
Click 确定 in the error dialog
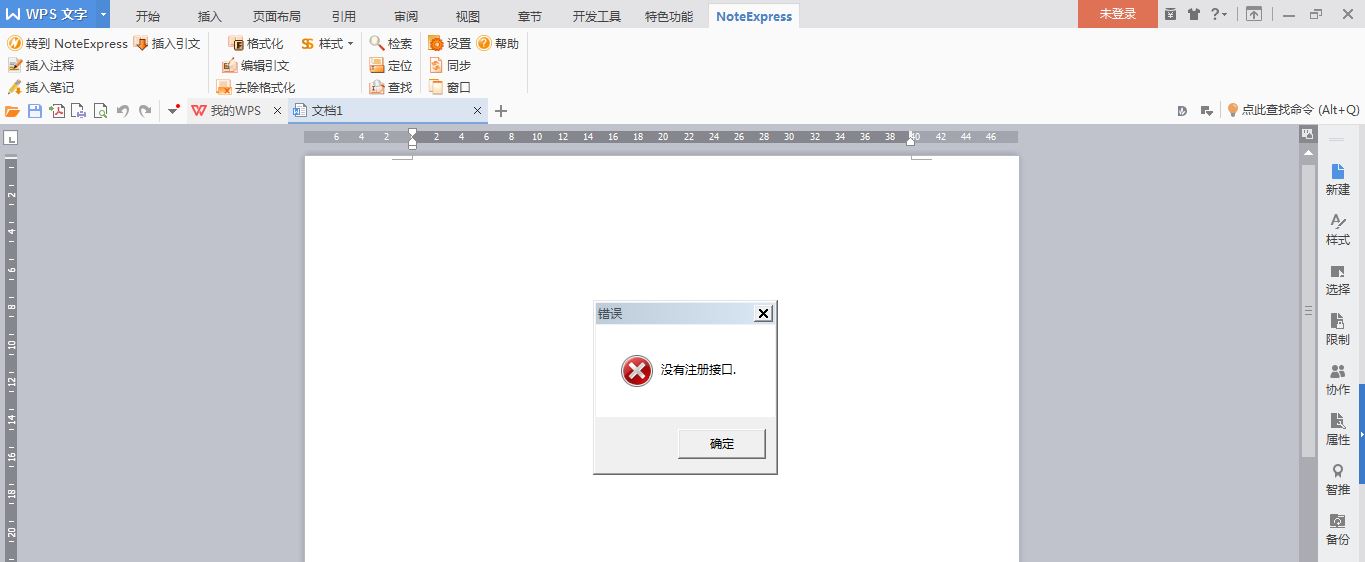(721, 444)
